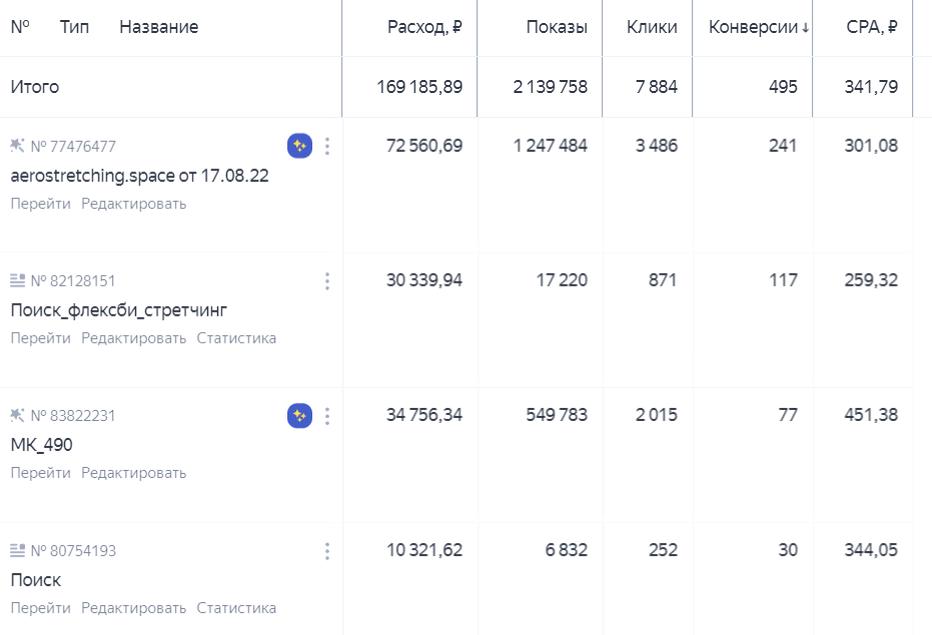This screenshot has height=635, width=932.
Task: Open three-dot menu for campaign 80754193
Action: point(327,551)
